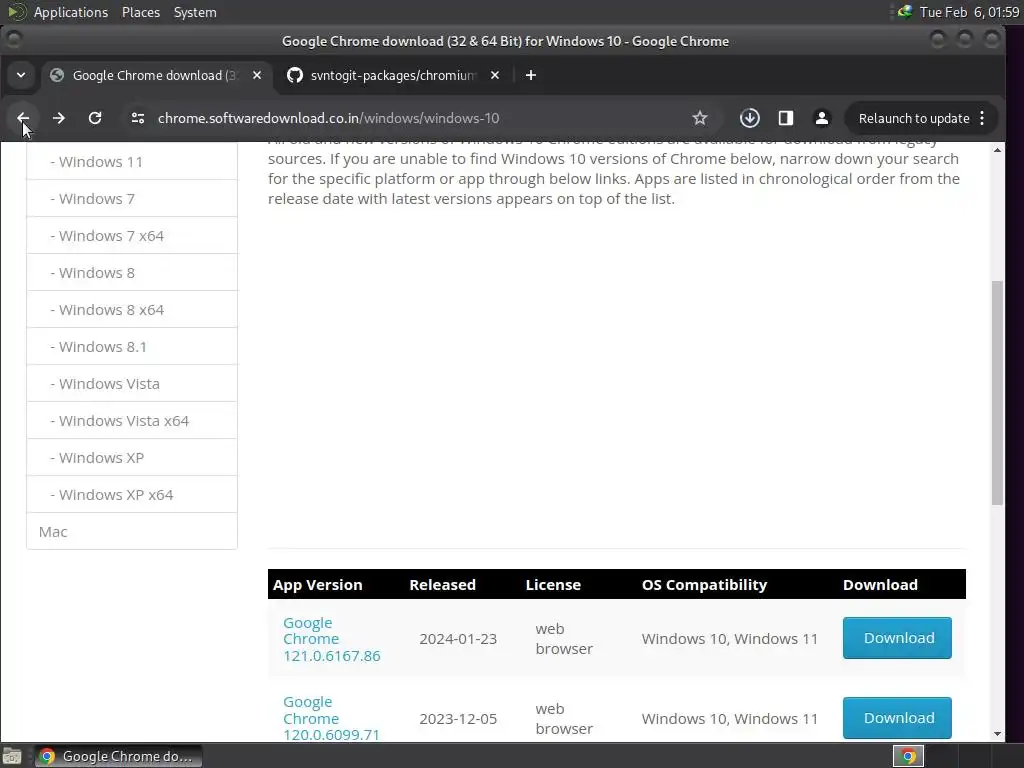
Task: Click the clock showing Tue Feb 6
Action: tap(969, 12)
